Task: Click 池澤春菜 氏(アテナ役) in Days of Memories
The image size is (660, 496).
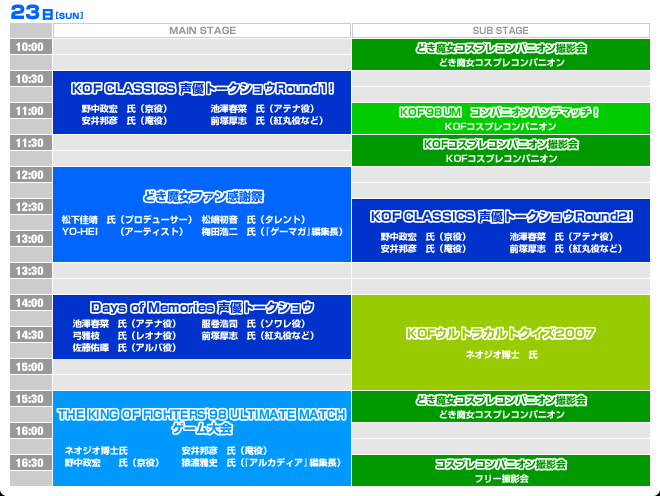Action: coord(124,324)
